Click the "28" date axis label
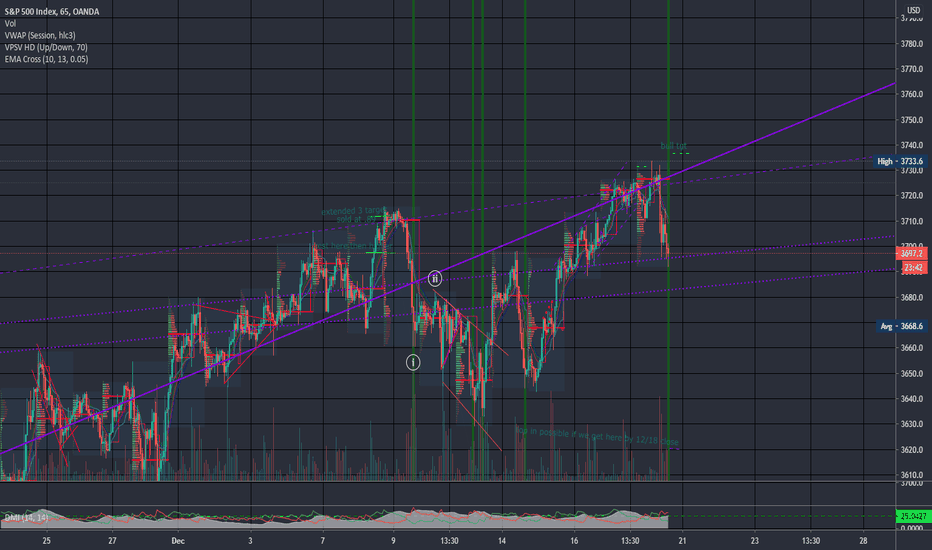Image resolution: width=932 pixels, height=550 pixels. pyautogui.click(x=863, y=540)
